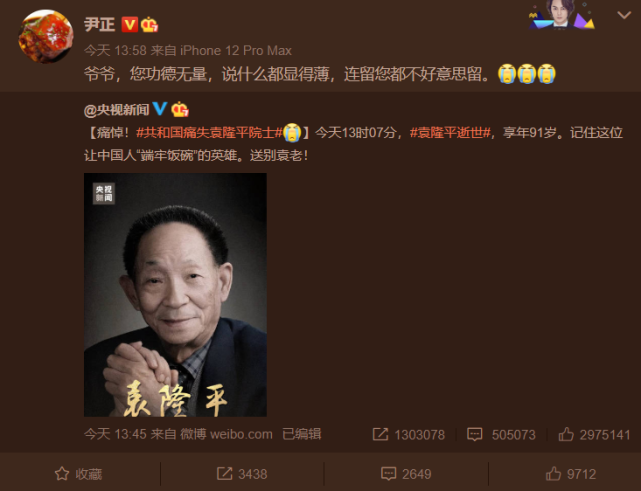Open original post comments 505073
The width and height of the screenshot is (641, 491).
click(x=501, y=434)
